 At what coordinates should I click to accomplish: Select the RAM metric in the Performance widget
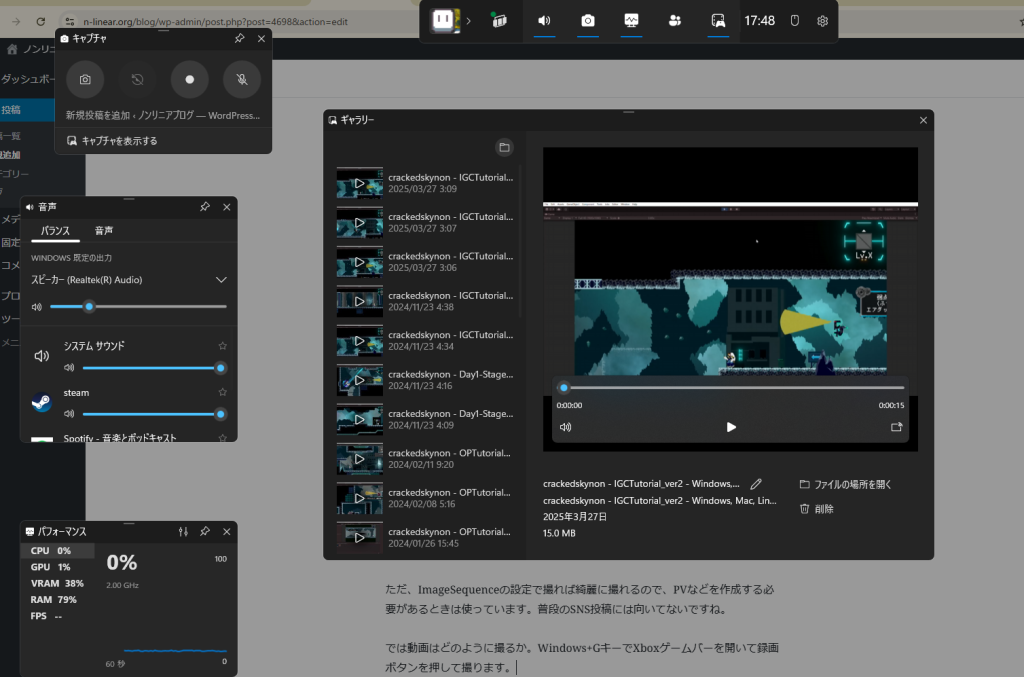click(58, 600)
